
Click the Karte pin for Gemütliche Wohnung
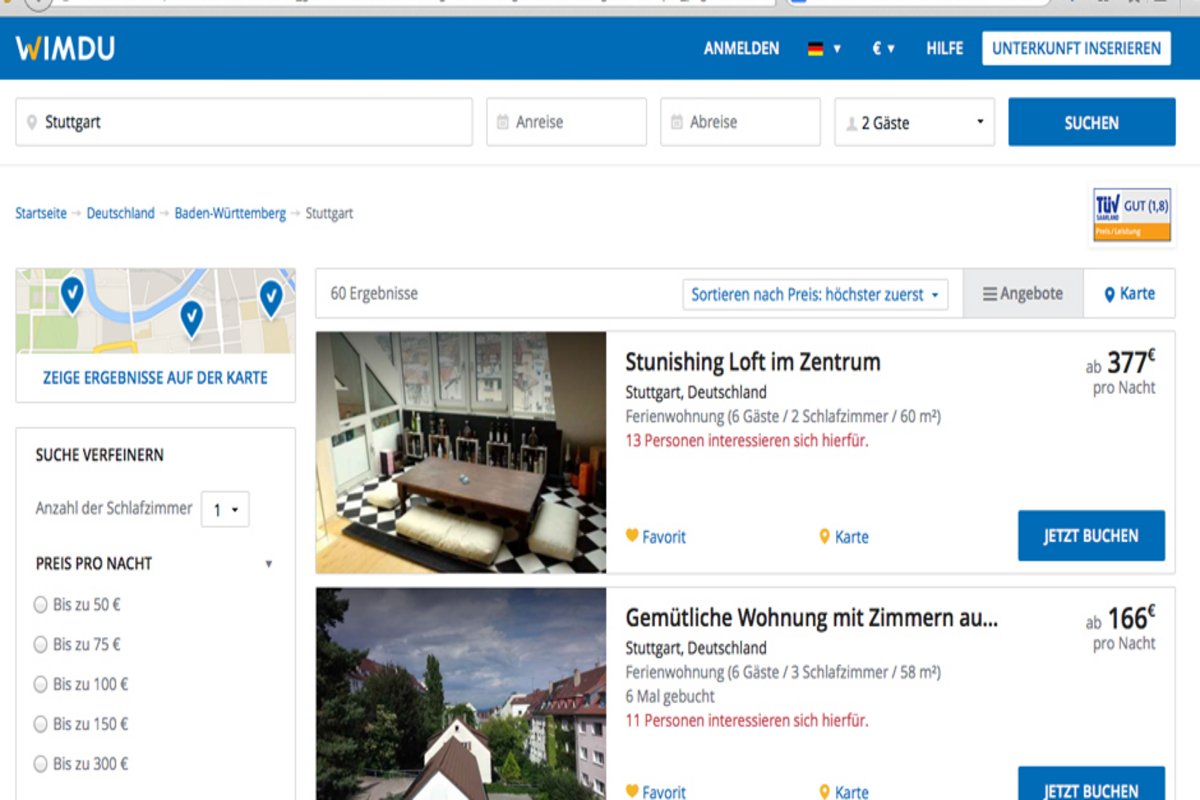825,791
